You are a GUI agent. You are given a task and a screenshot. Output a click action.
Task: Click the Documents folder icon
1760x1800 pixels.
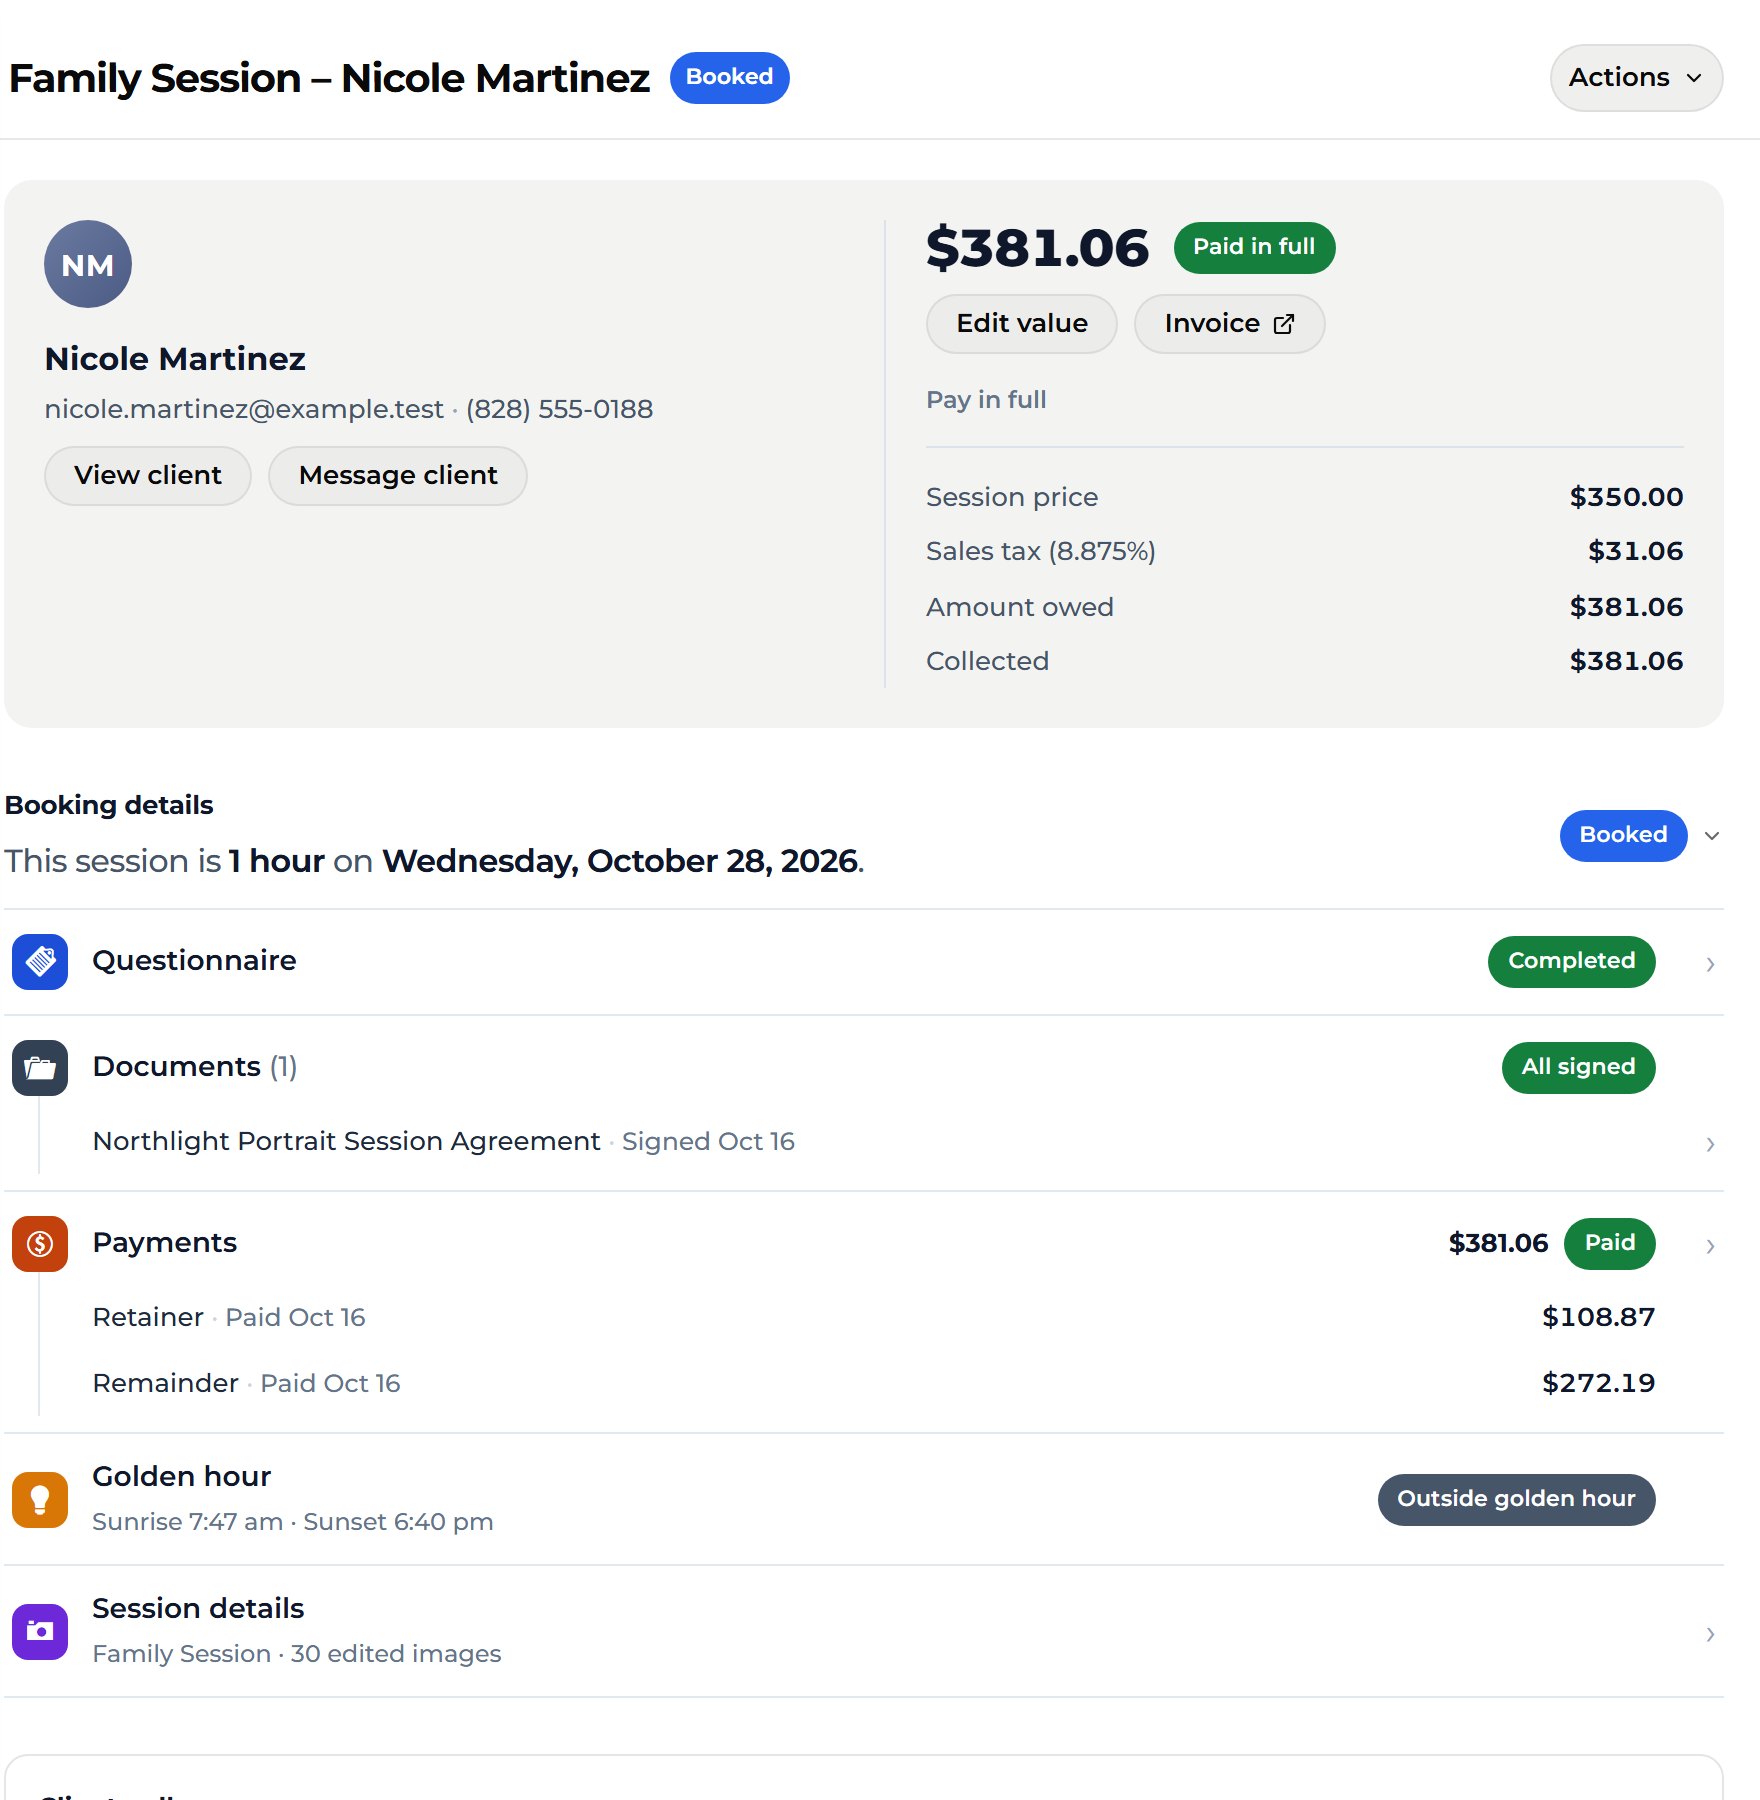[40, 1068]
